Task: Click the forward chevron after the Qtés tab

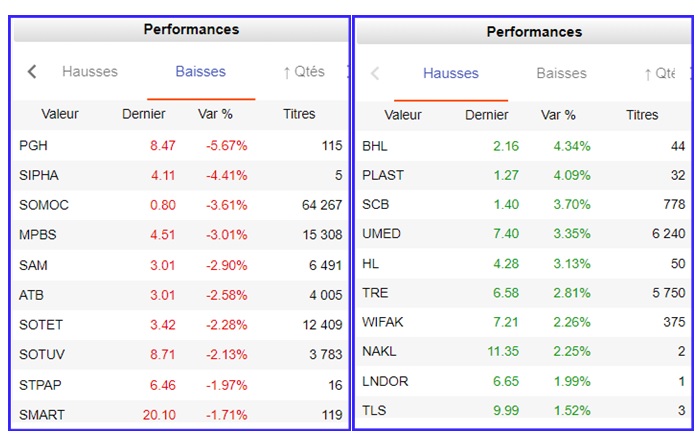Action: click(347, 72)
